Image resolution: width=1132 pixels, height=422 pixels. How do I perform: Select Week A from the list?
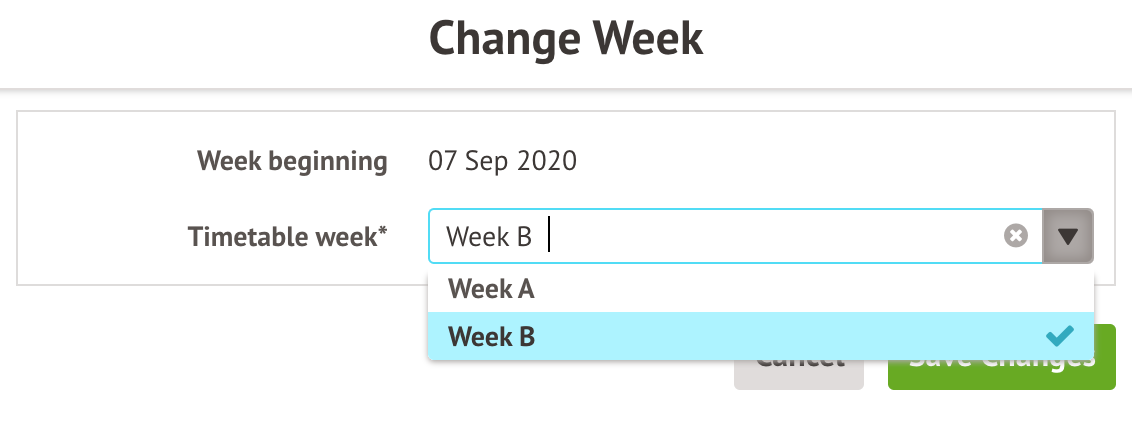(491, 289)
